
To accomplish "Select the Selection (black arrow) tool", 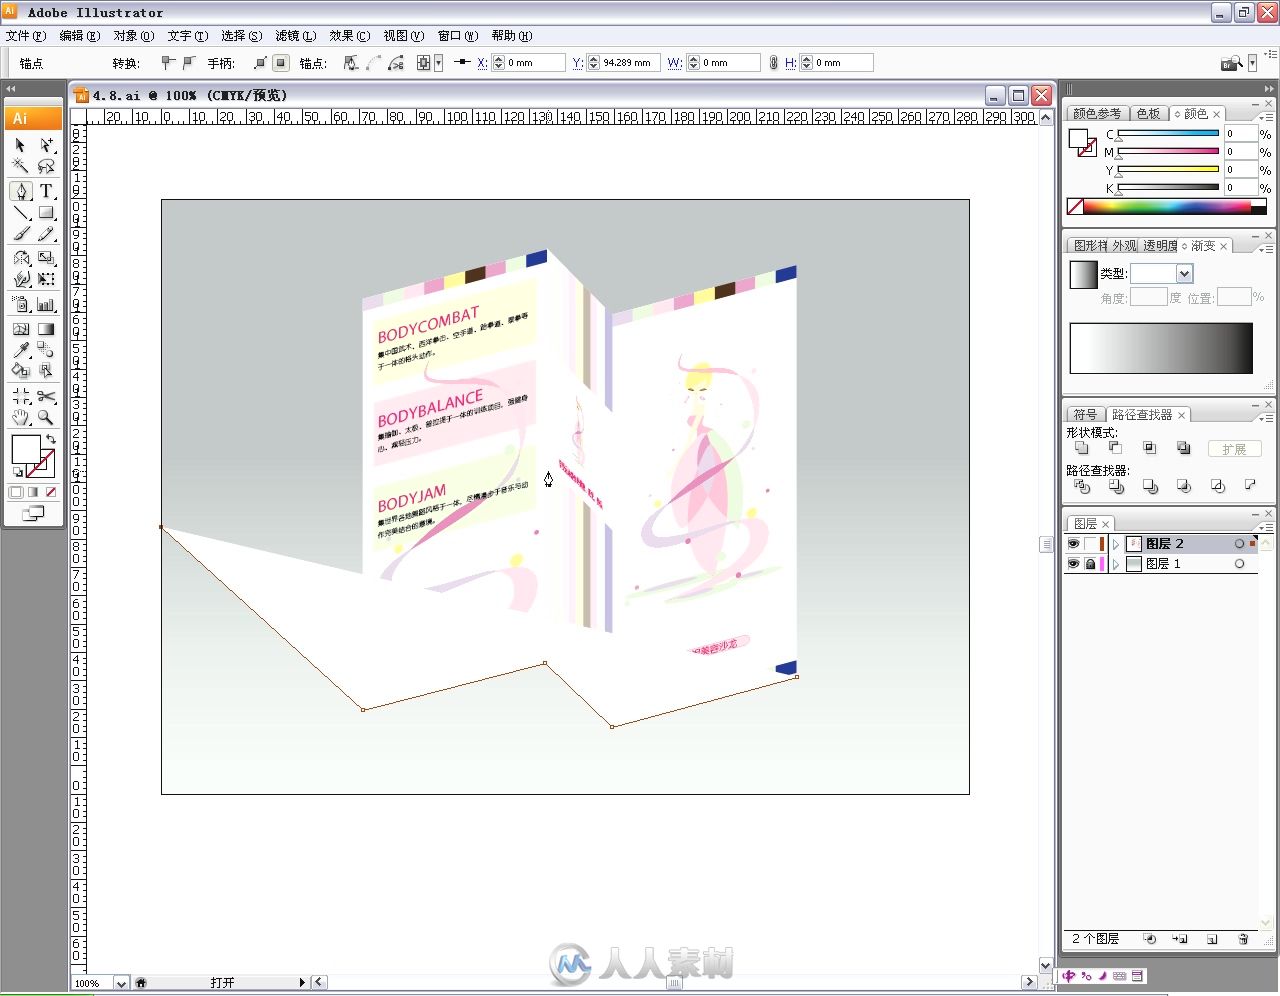I will tap(21, 146).
